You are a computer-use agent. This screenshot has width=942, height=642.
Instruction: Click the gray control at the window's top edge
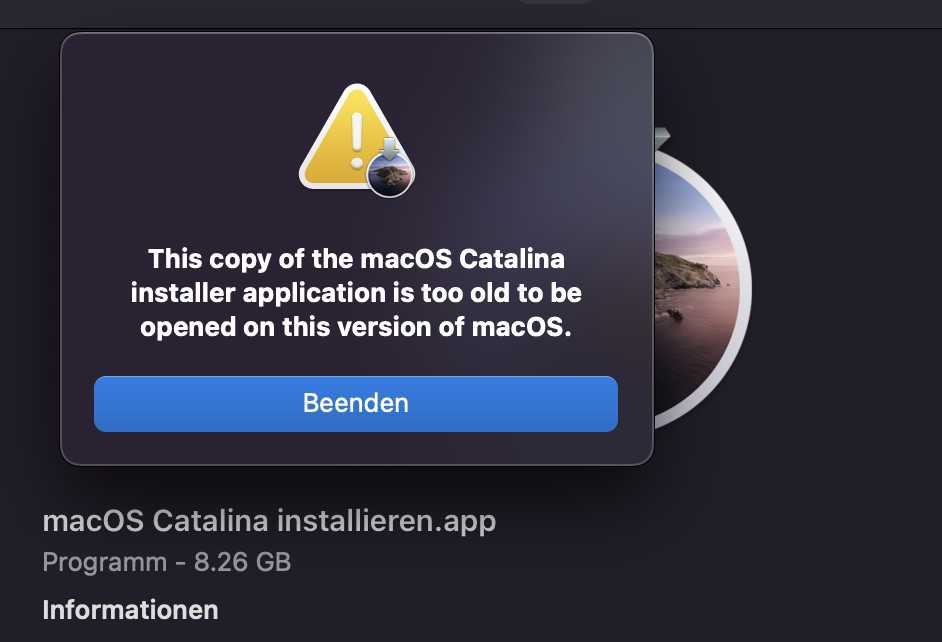[x=554, y=2]
